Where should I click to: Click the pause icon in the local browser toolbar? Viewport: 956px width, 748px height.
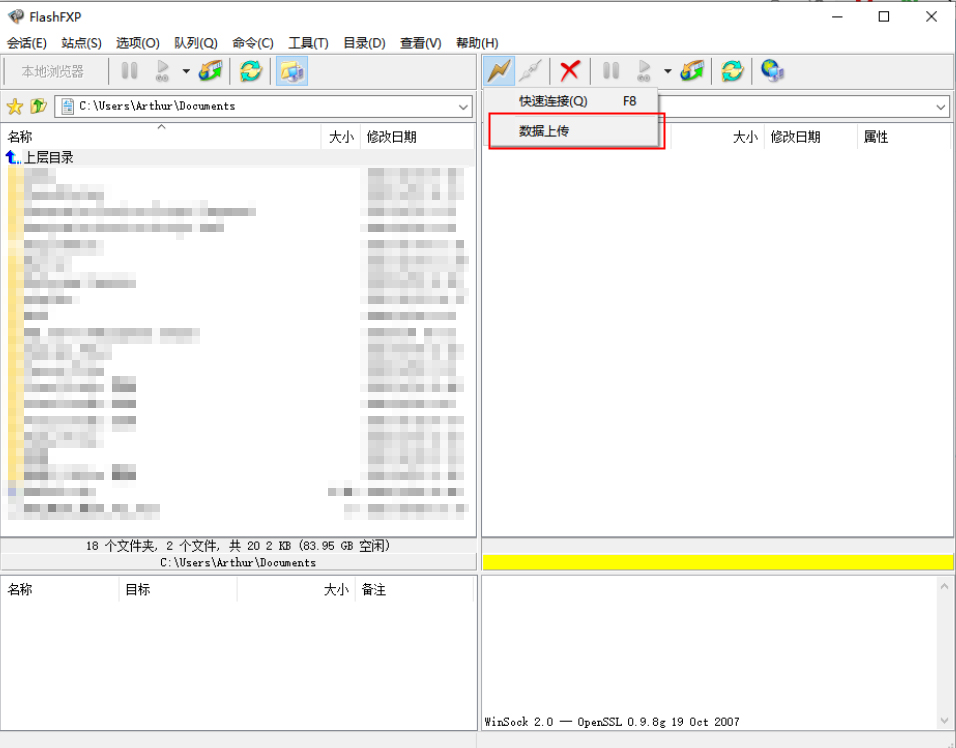129,71
